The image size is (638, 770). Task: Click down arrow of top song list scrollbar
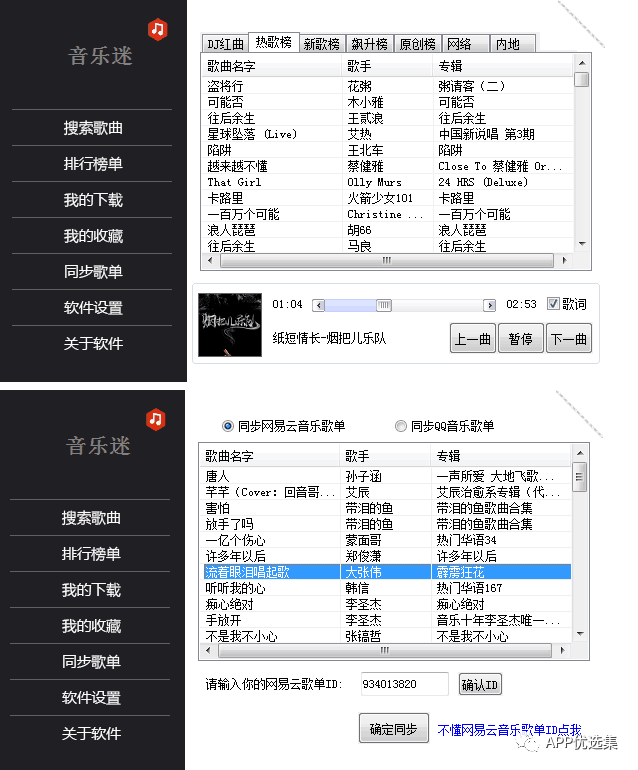(582, 244)
